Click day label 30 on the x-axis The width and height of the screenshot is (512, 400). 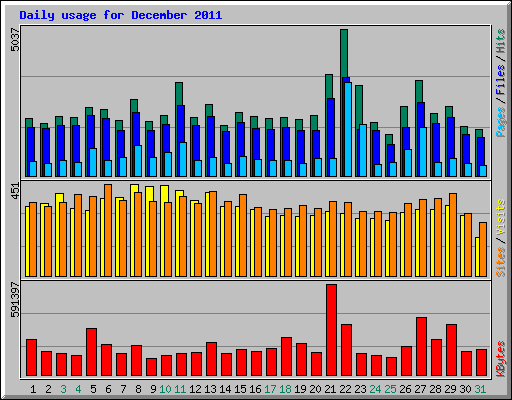pos(465,389)
